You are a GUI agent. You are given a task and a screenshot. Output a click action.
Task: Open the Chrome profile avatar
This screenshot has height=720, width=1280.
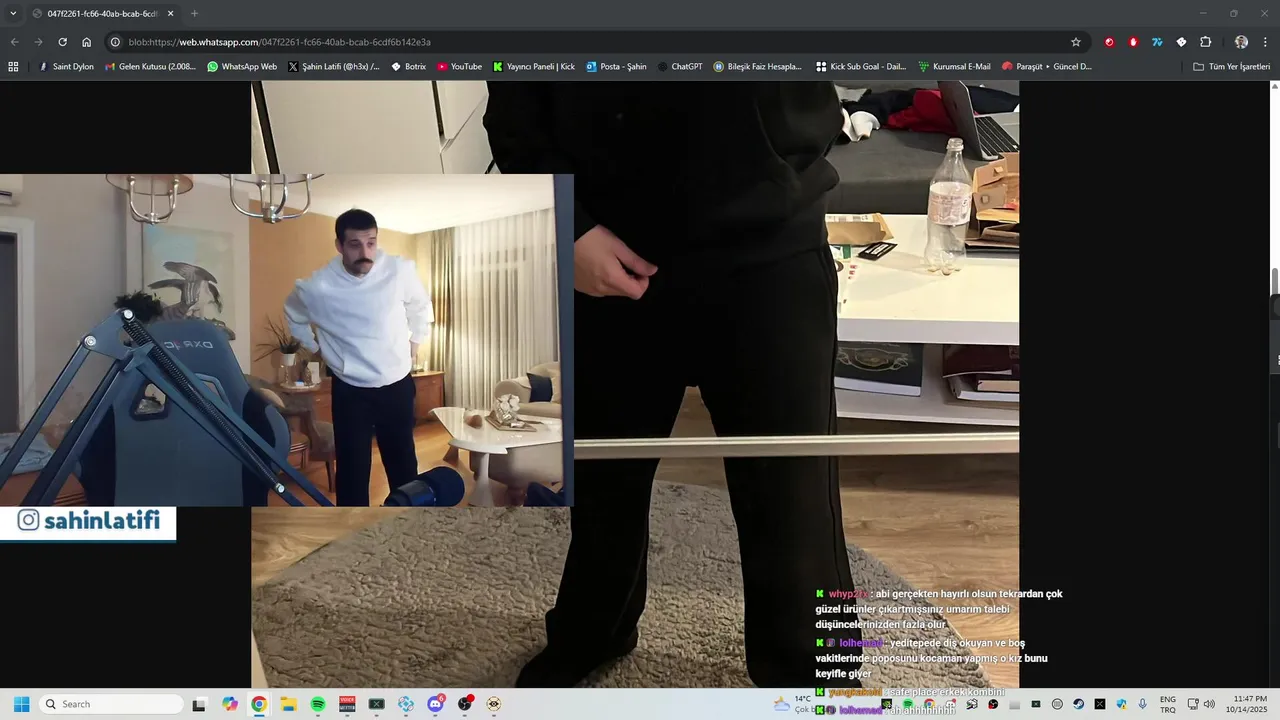tap(1241, 42)
